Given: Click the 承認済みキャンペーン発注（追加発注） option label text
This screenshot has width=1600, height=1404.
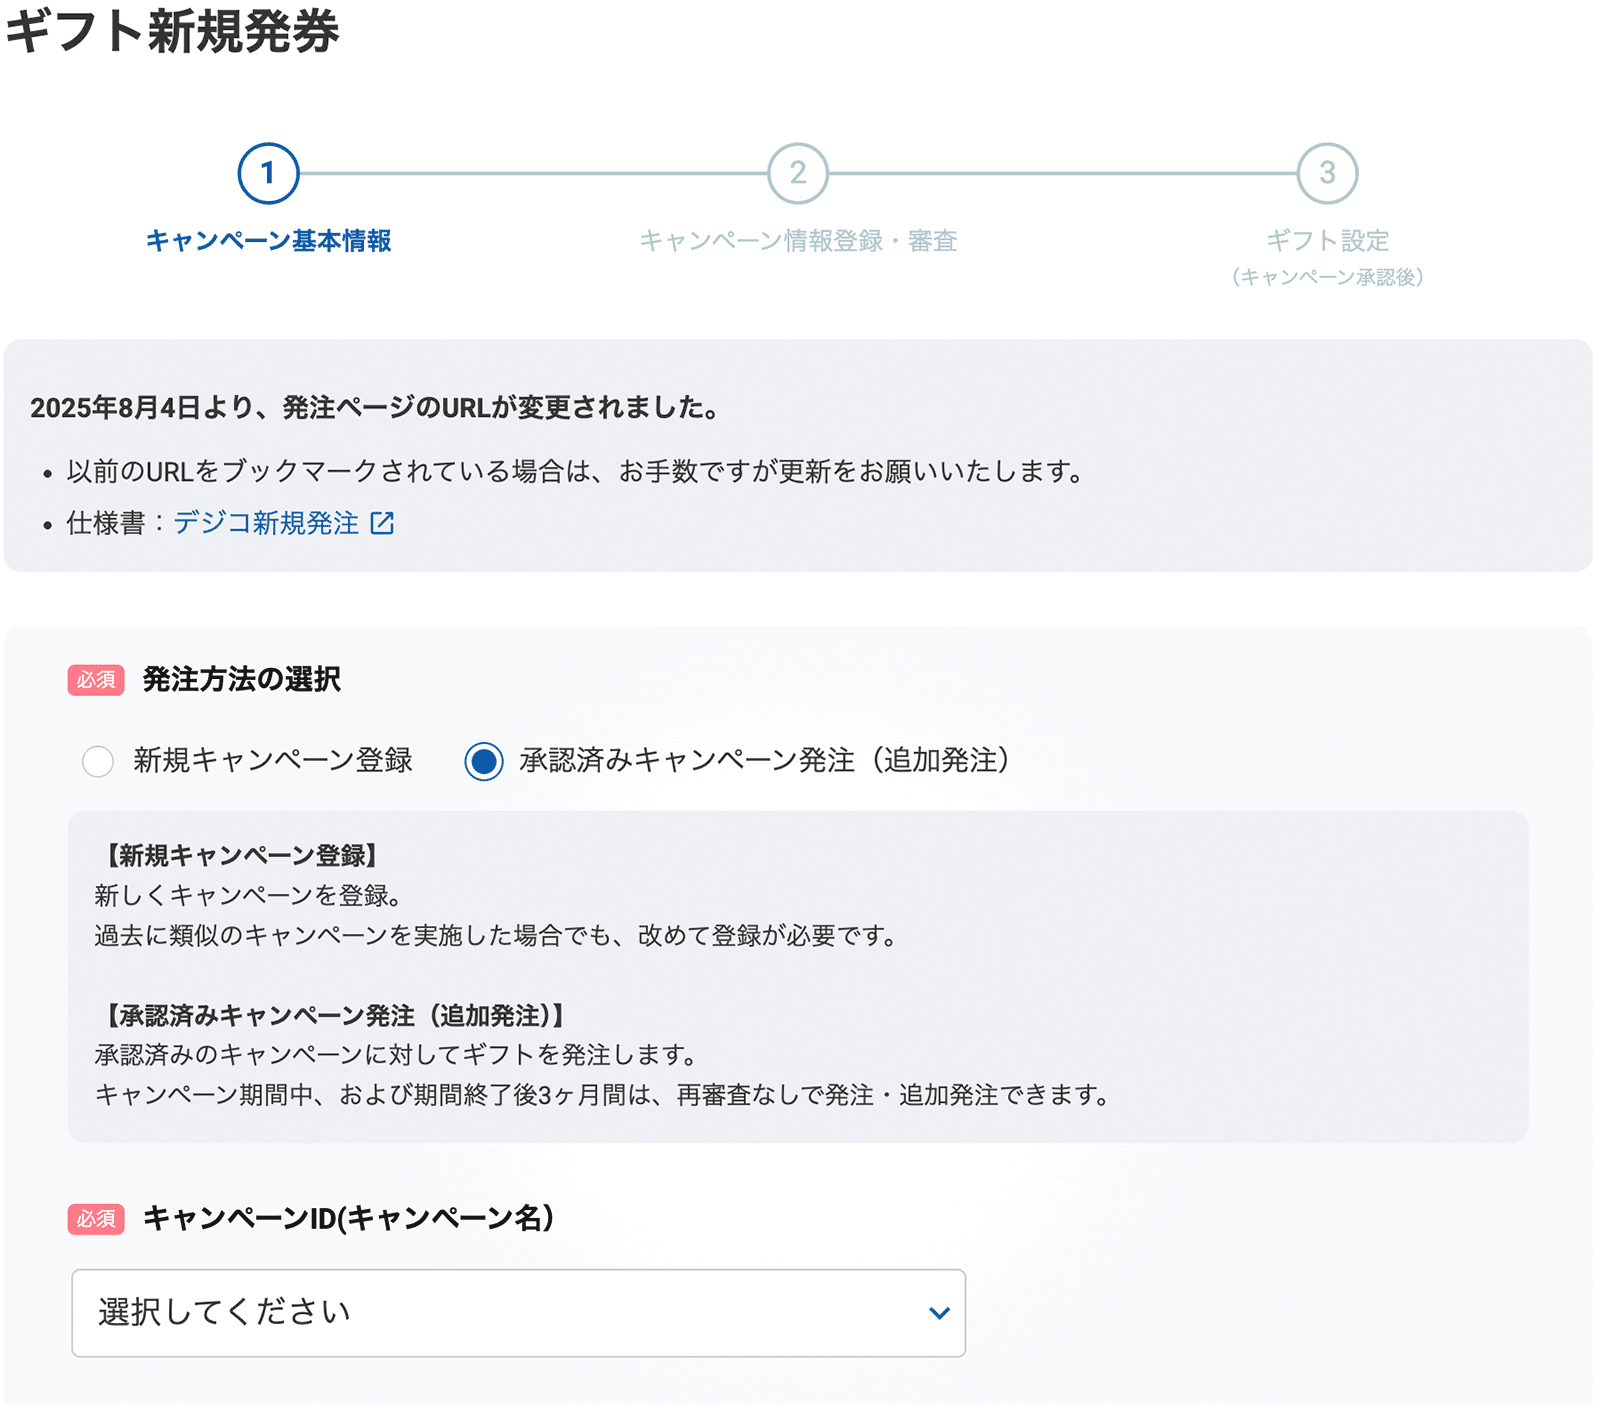Looking at the screenshot, I should (x=765, y=761).
